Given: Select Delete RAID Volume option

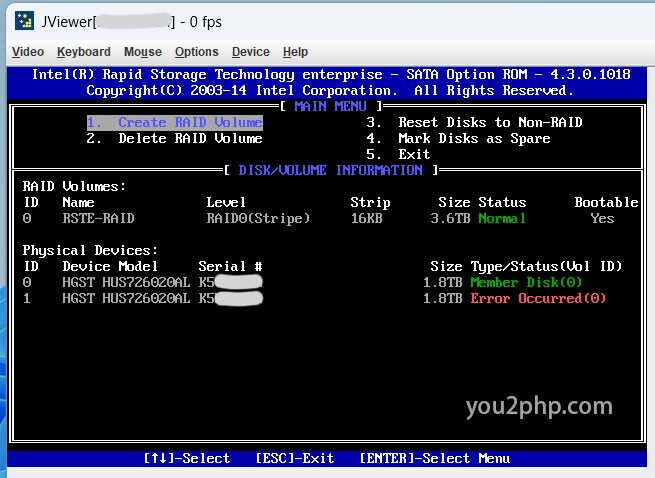Looking at the screenshot, I should [175, 138].
